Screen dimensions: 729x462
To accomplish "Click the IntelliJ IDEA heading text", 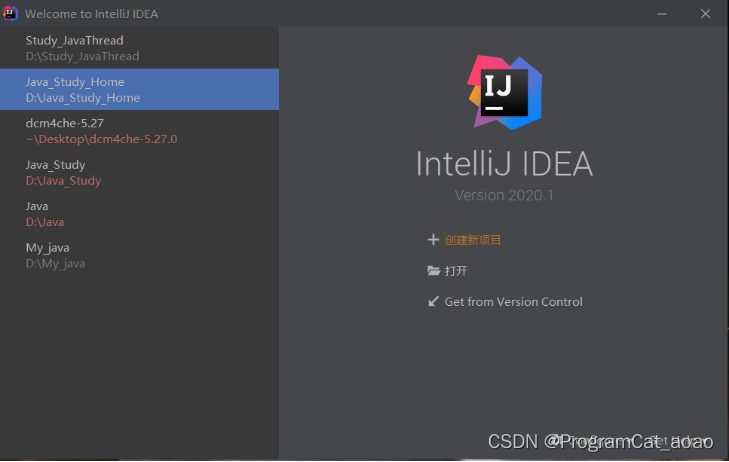I will [504, 164].
